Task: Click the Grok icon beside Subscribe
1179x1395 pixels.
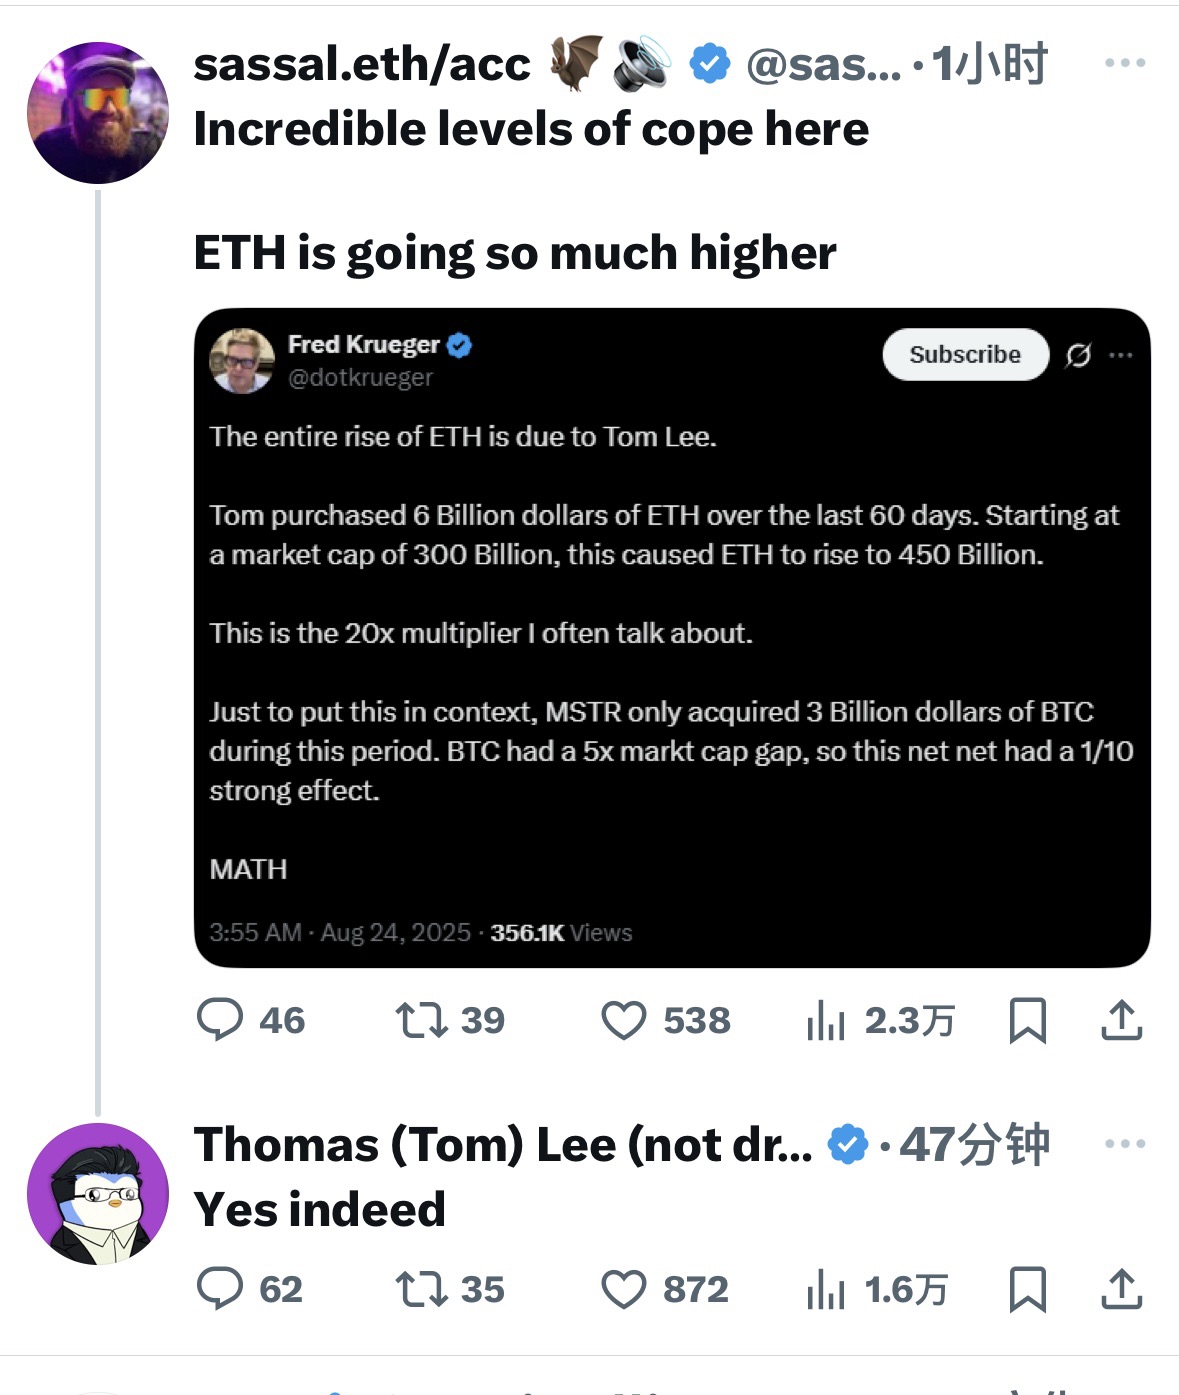Action: 1078,355
